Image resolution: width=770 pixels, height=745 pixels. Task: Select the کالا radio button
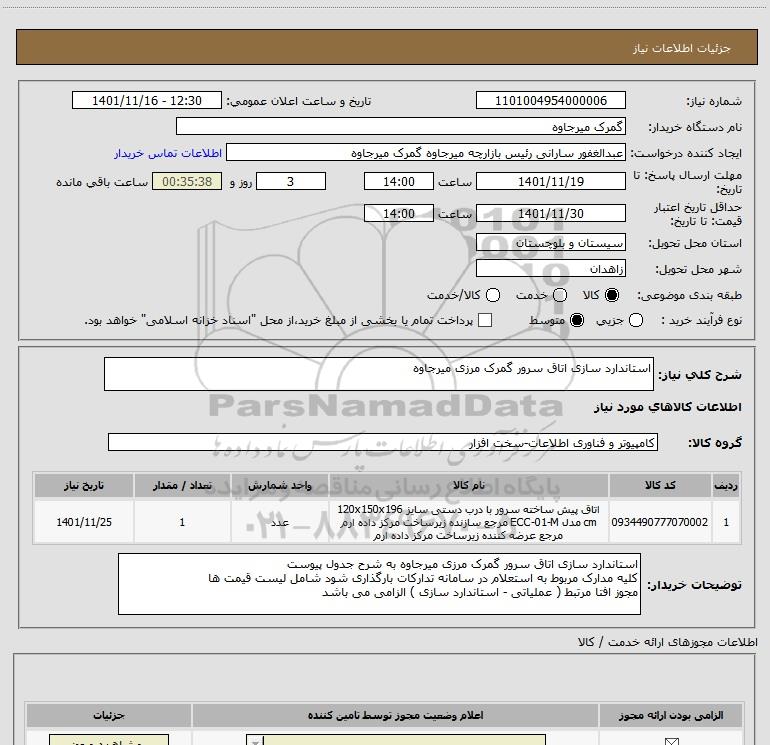612,295
